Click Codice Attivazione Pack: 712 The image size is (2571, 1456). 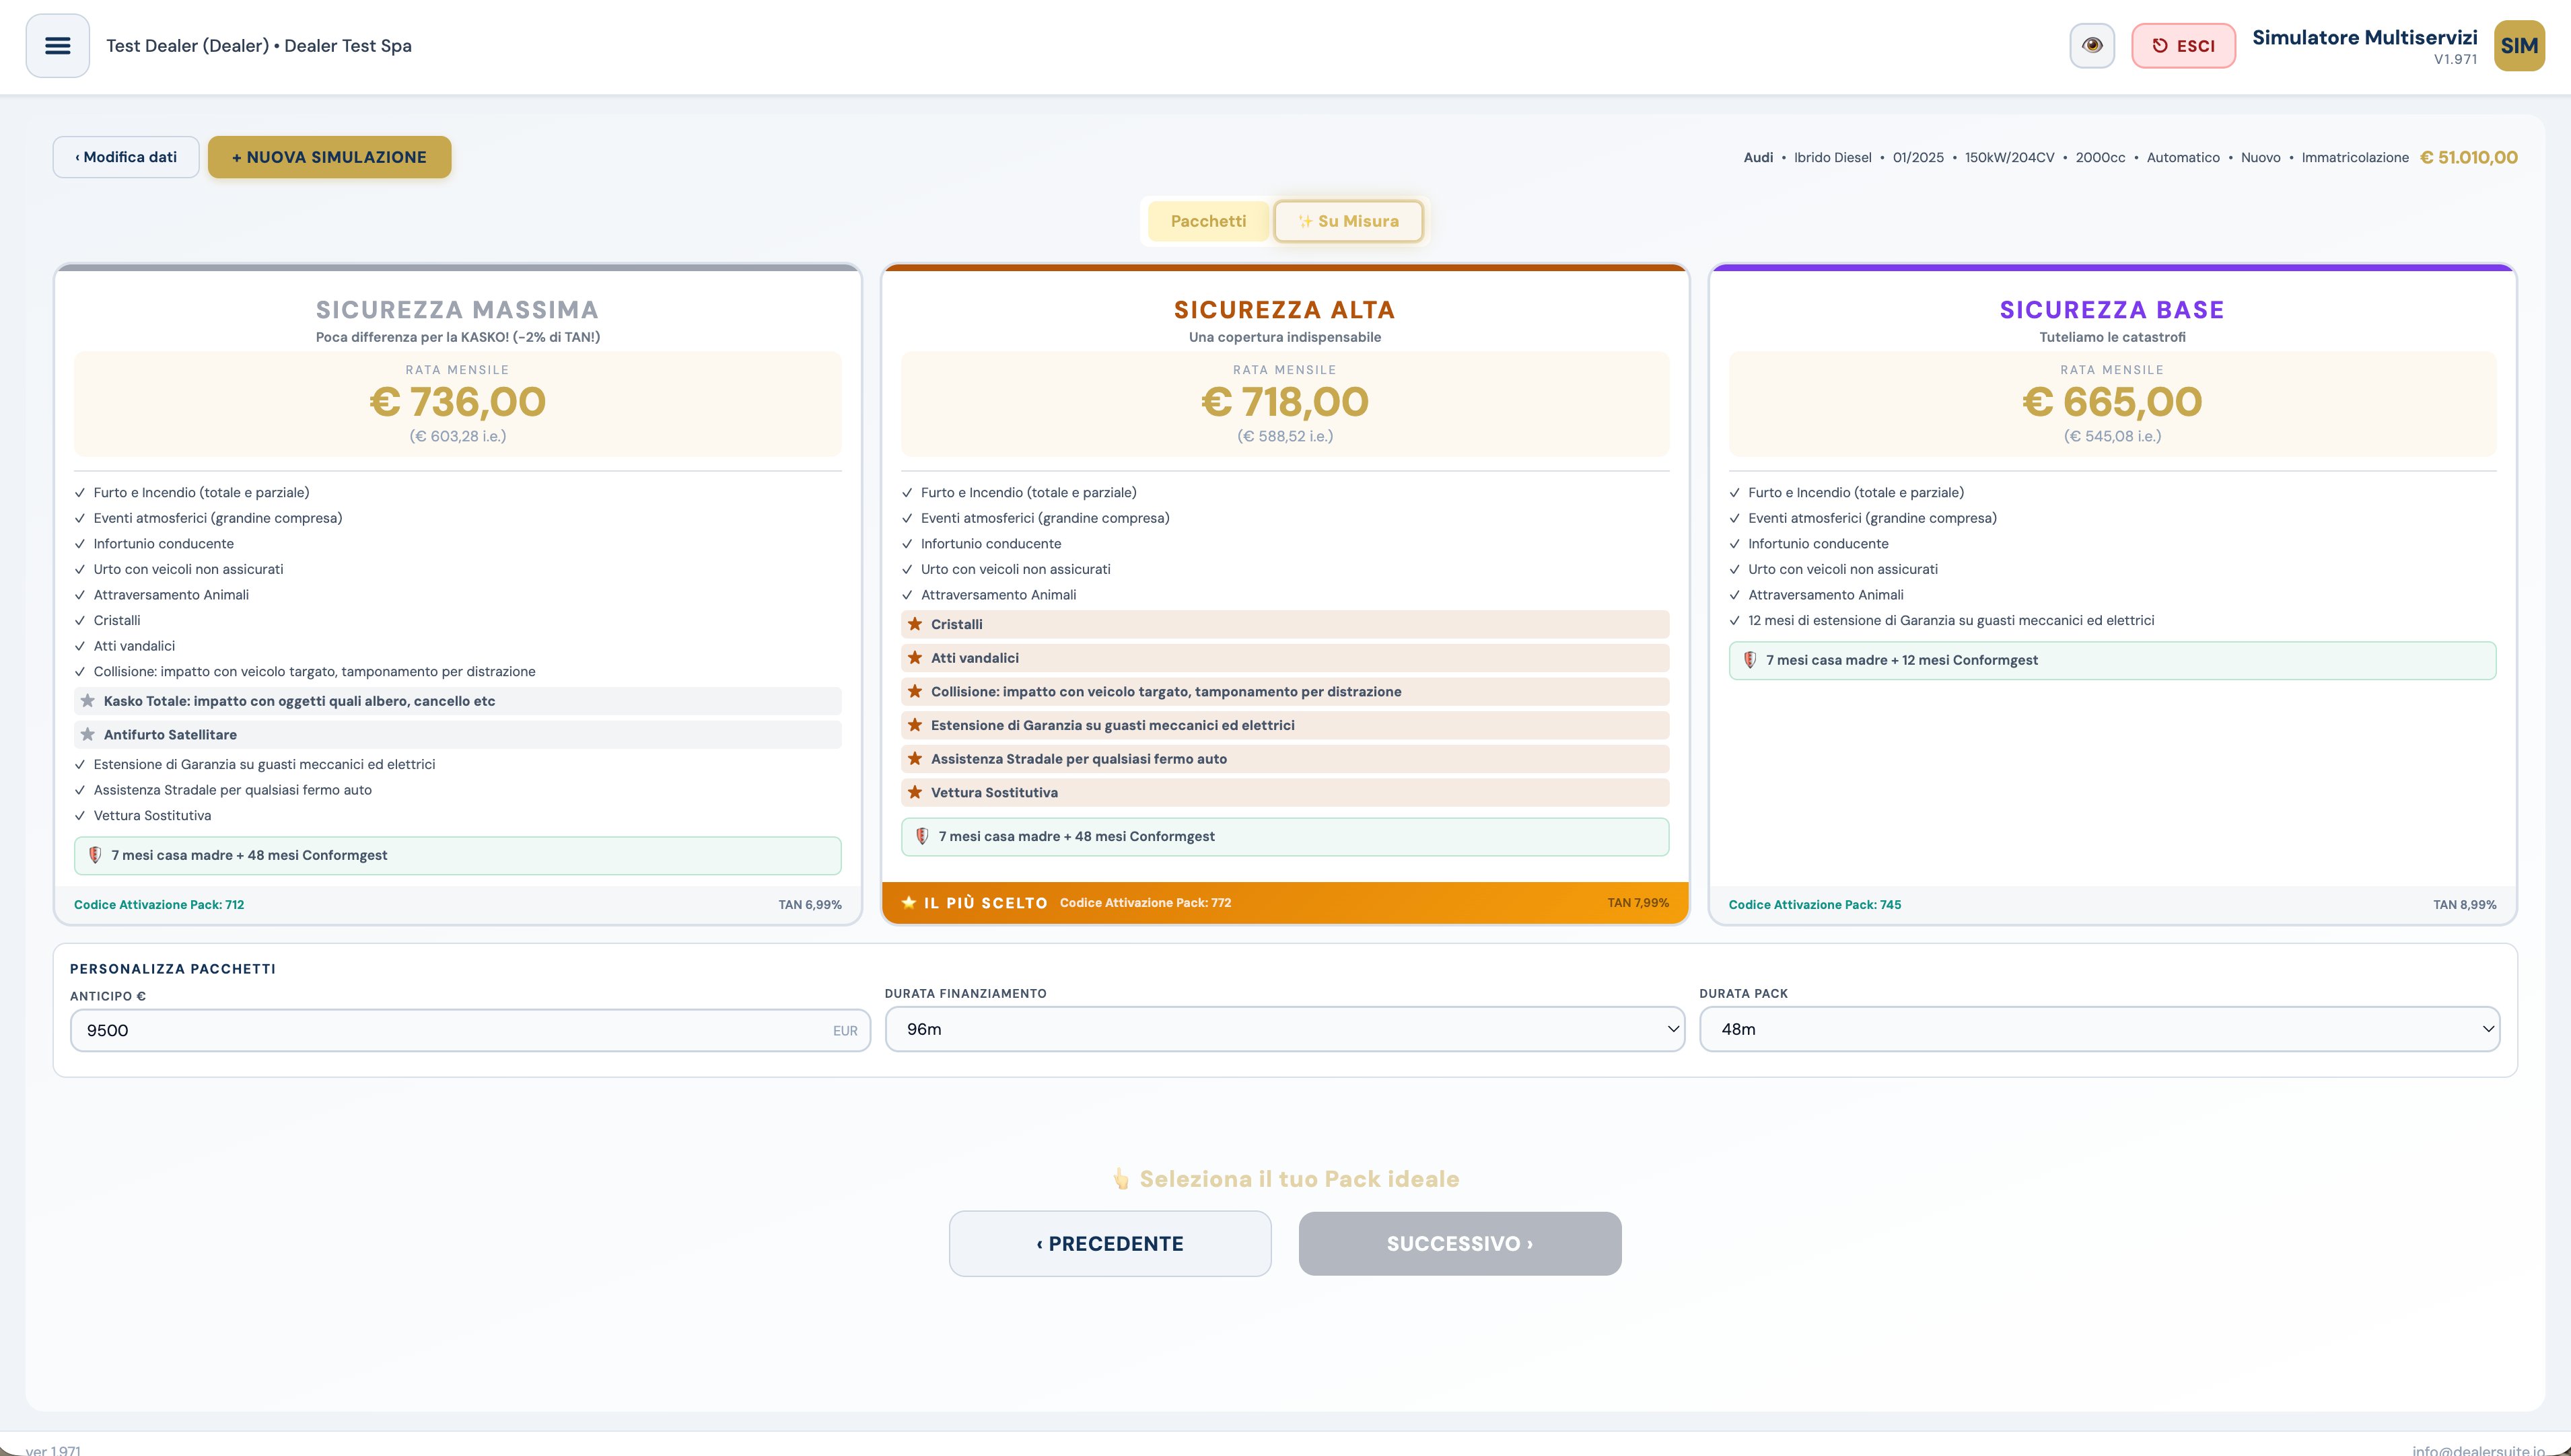[x=159, y=905]
